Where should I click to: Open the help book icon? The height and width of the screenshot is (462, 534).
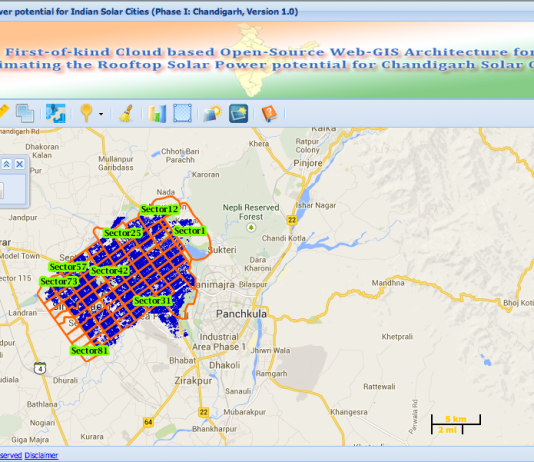pos(269,113)
